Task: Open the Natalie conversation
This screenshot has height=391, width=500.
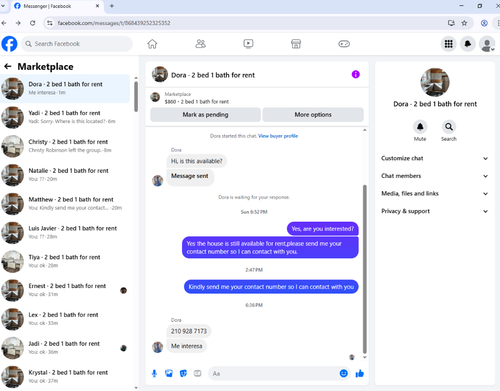Action: click(65, 175)
